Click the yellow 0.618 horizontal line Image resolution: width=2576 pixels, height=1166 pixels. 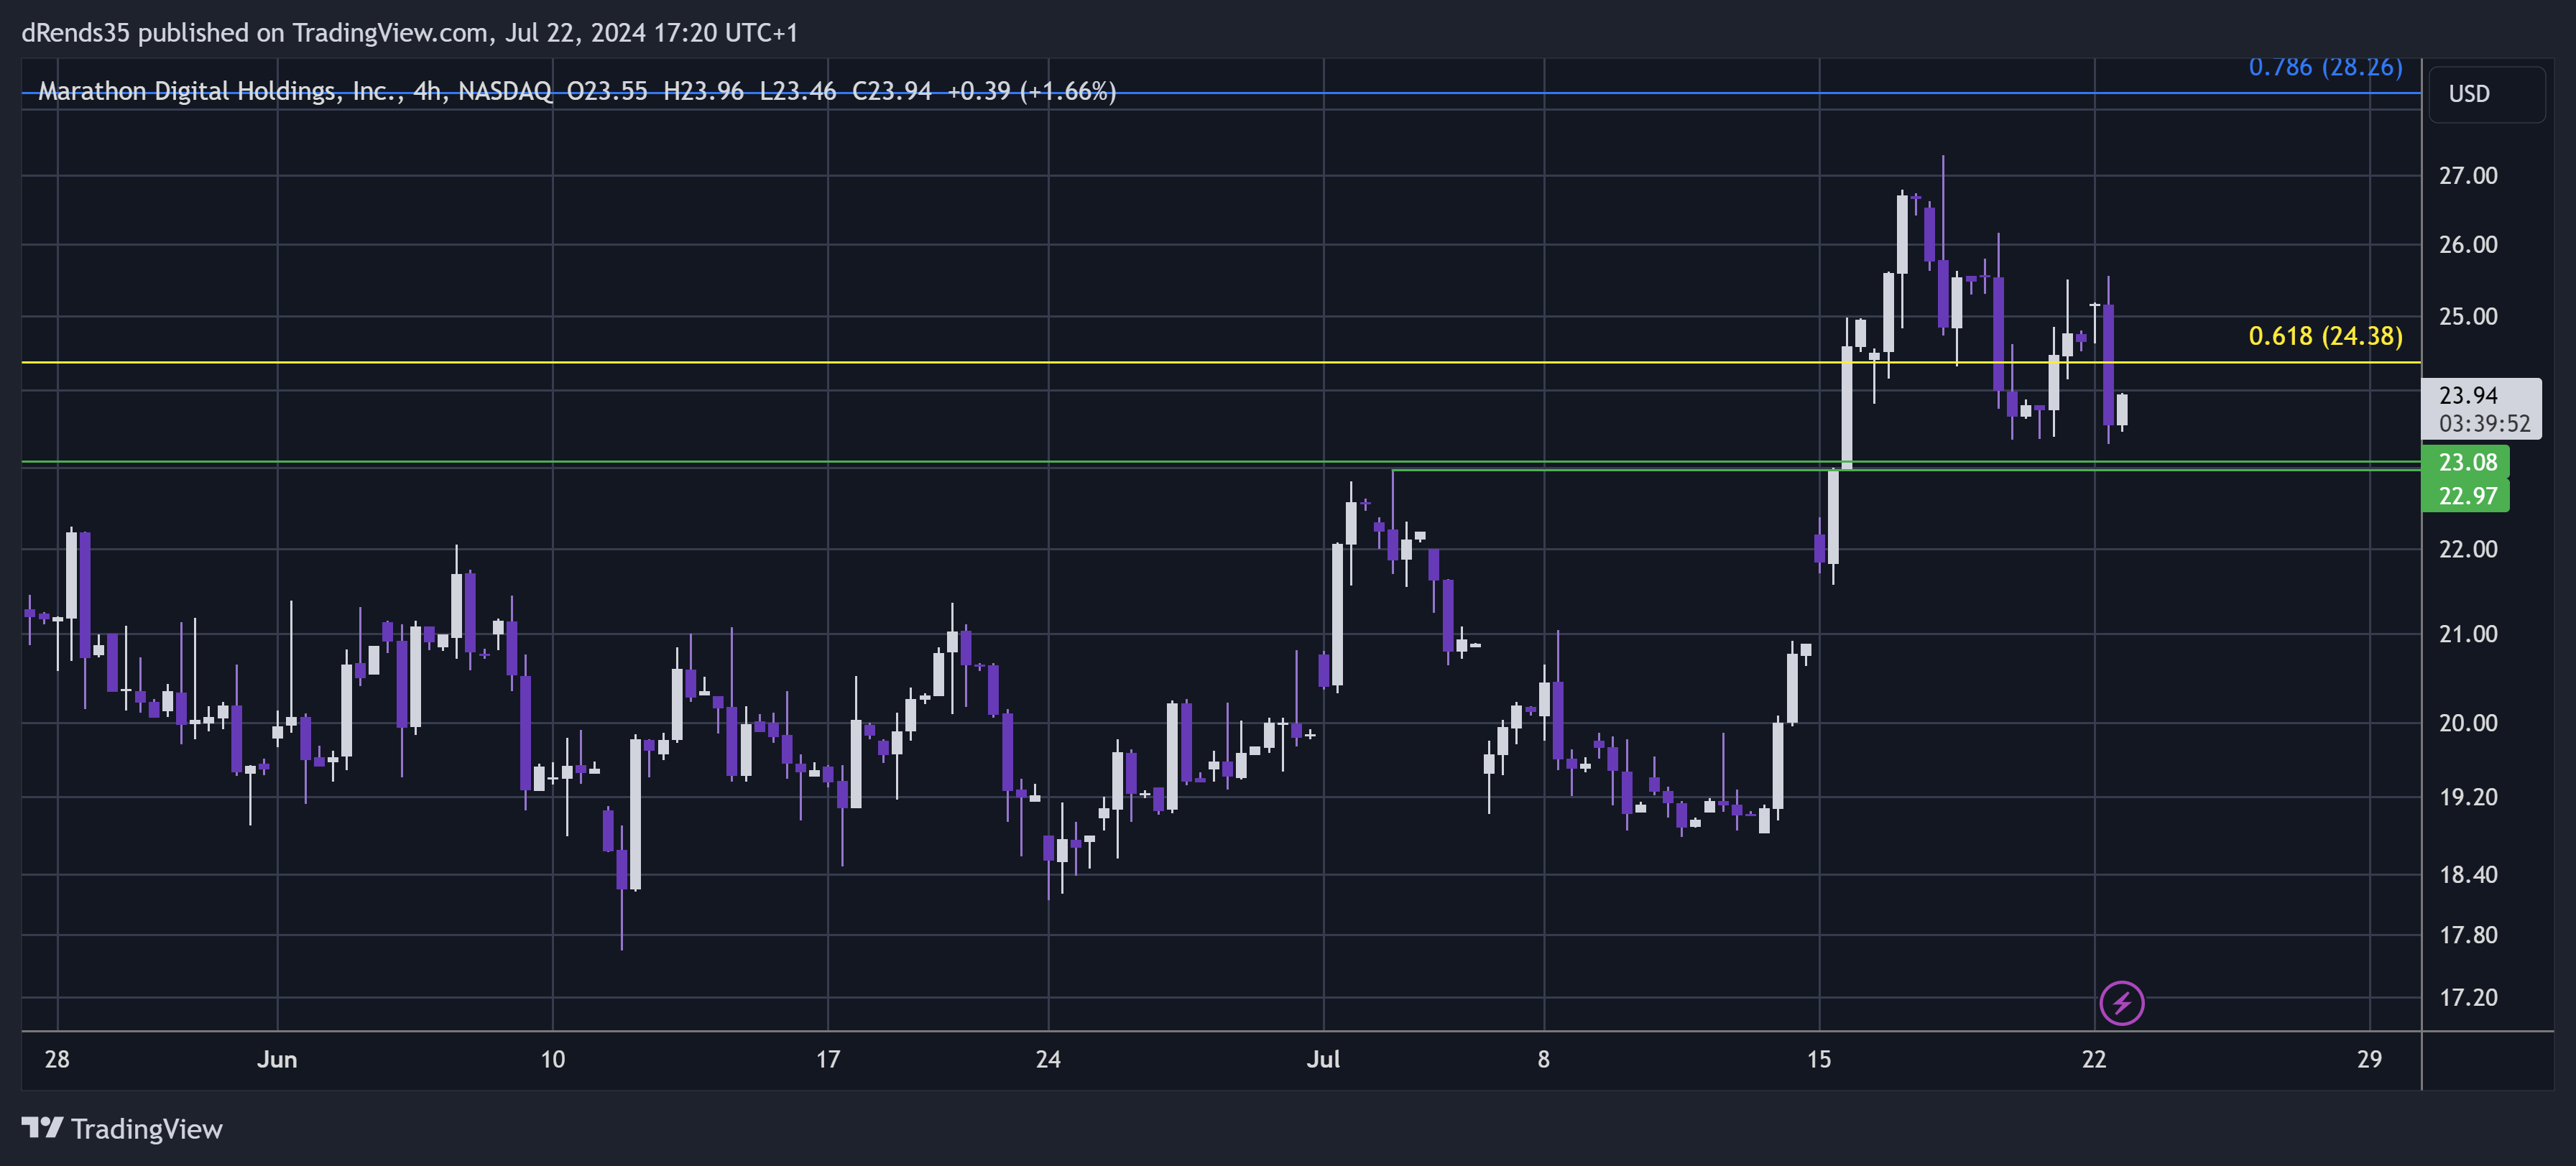[1220, 362]
